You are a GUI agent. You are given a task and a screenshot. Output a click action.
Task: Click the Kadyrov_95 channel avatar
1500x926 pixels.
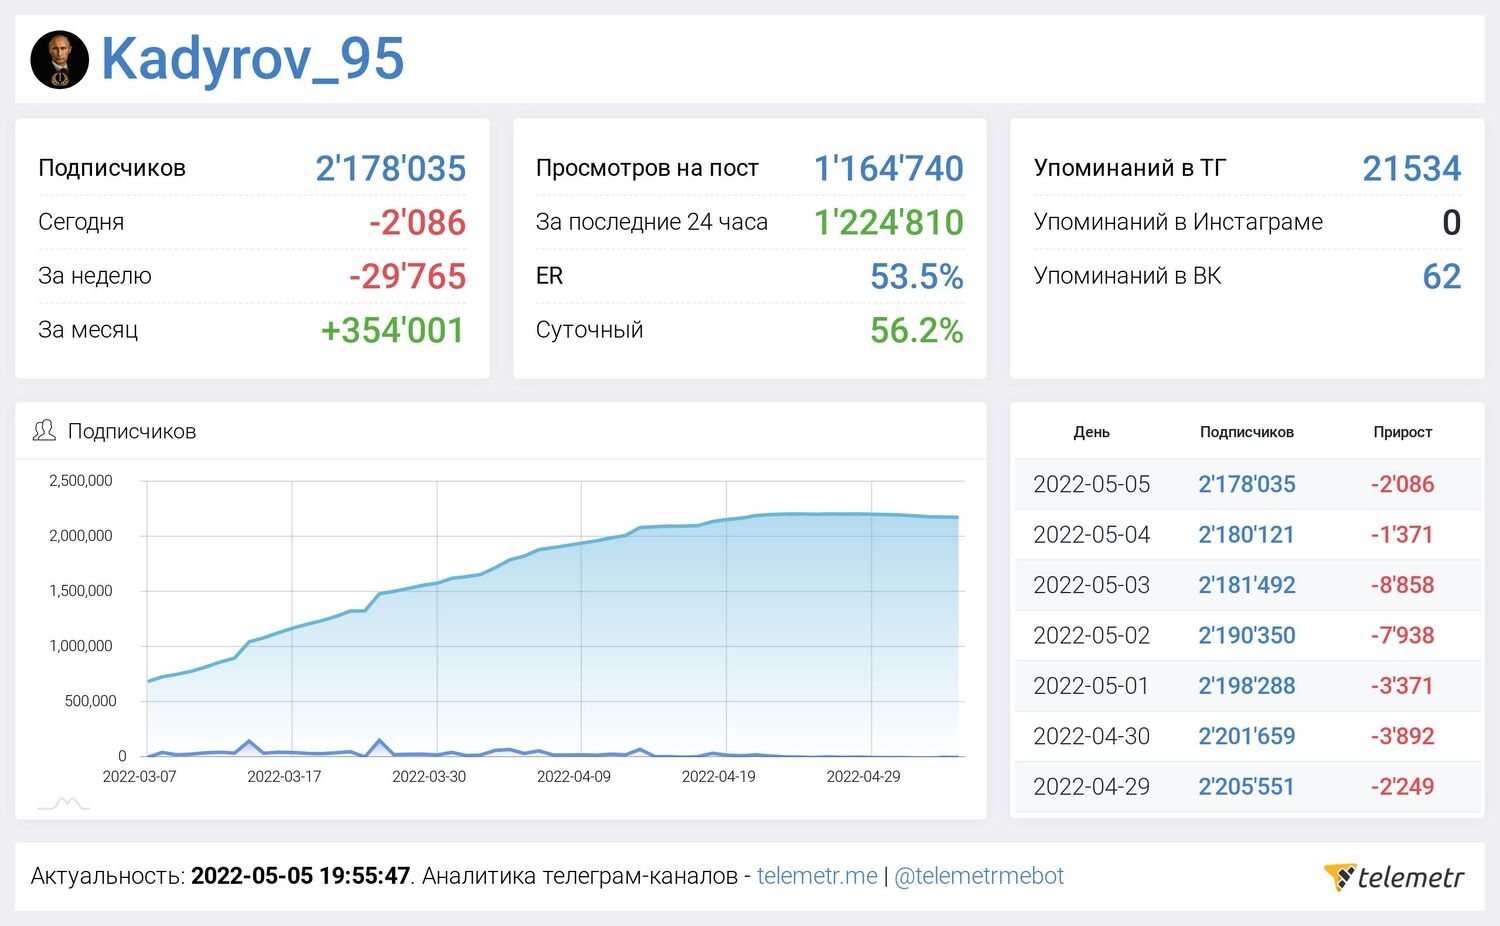point(60,59)
